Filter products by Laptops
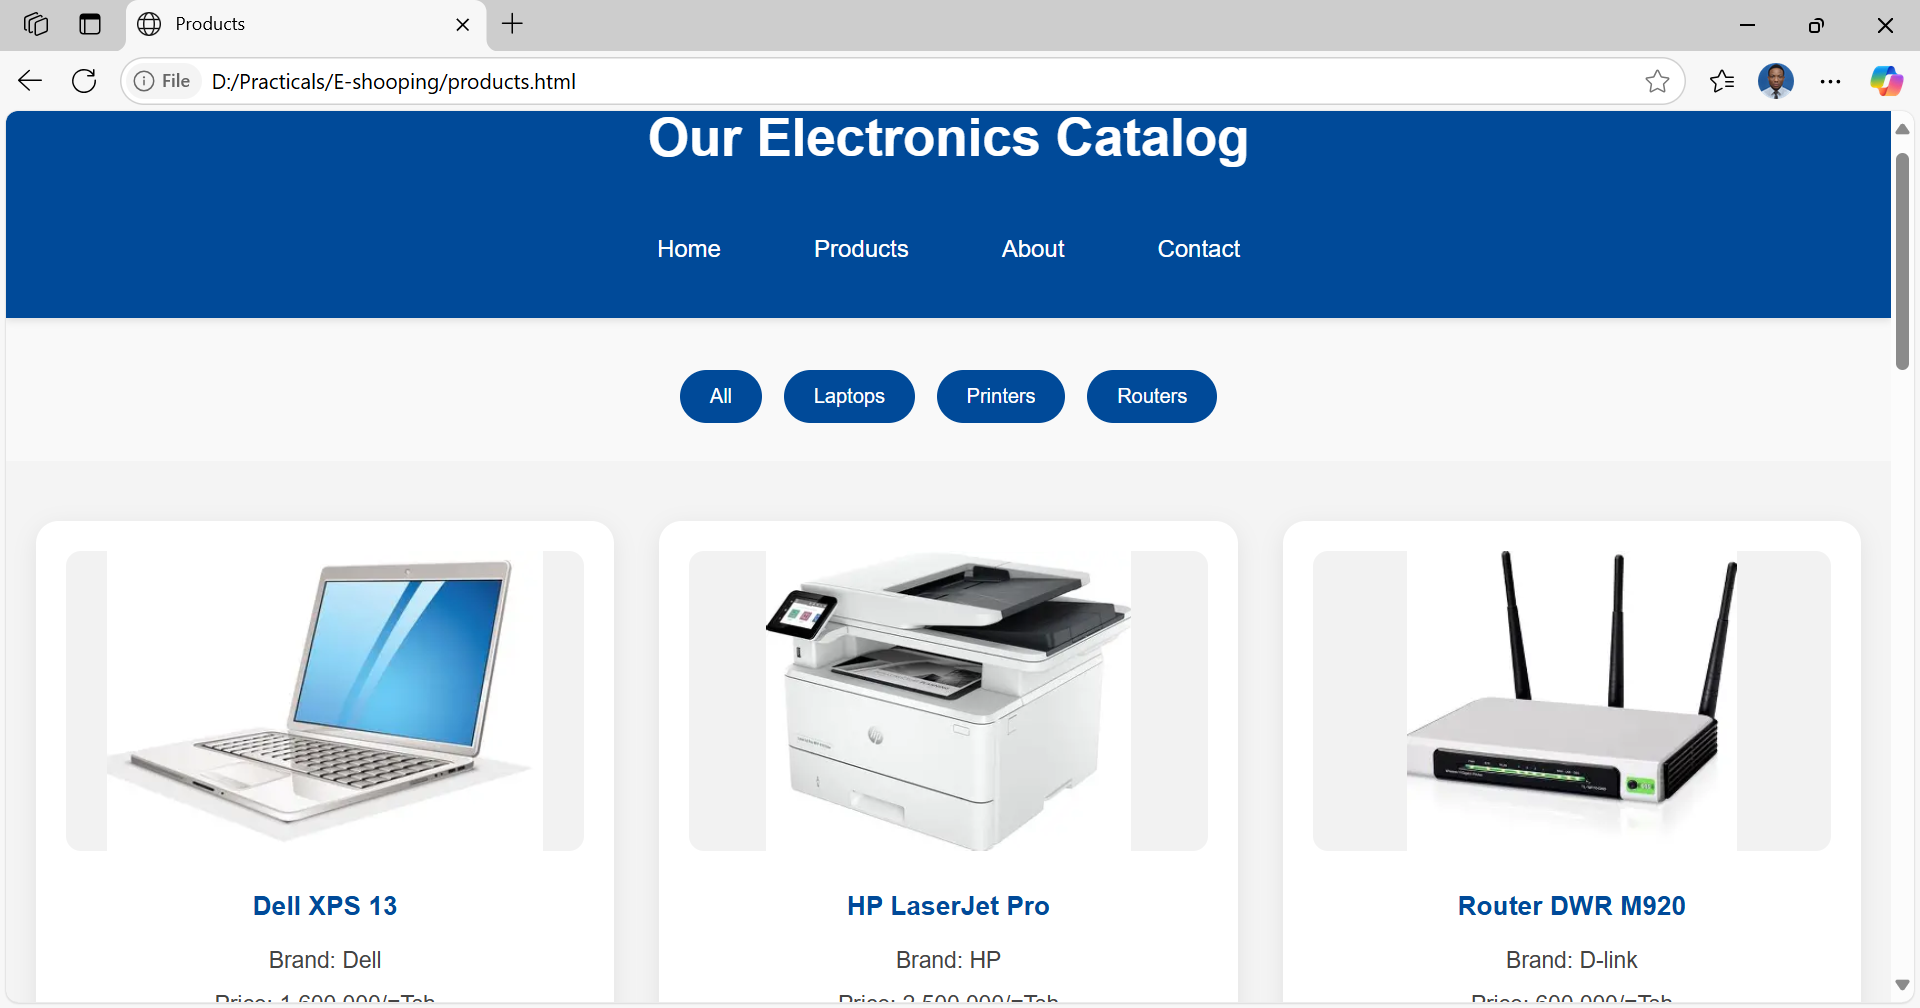 point(849,396)
